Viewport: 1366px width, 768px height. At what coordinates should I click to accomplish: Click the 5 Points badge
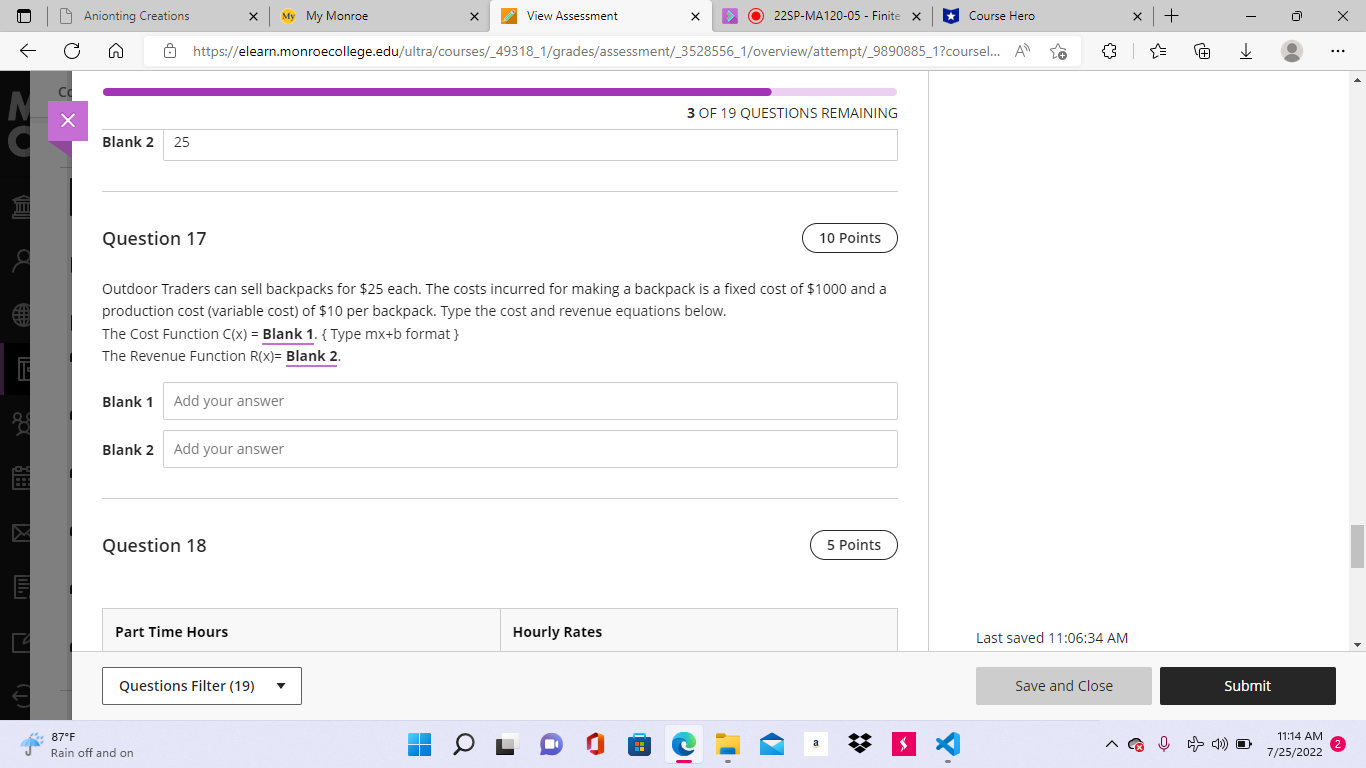click(854, 545)
